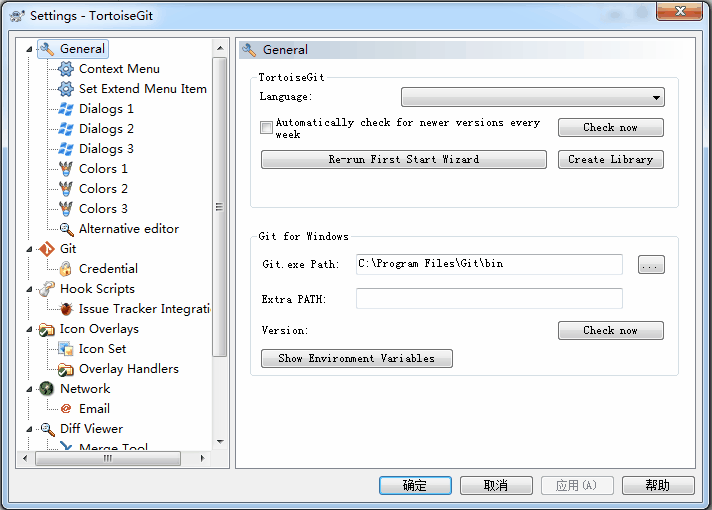Confirm settings with the 确定 button
The image size is (712, 510).
pos(415,485)
